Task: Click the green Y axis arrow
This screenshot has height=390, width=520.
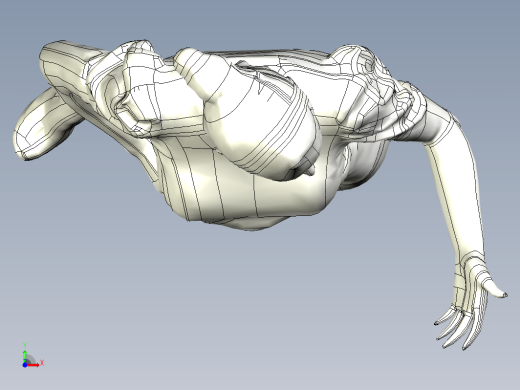Action: [25, 356]
